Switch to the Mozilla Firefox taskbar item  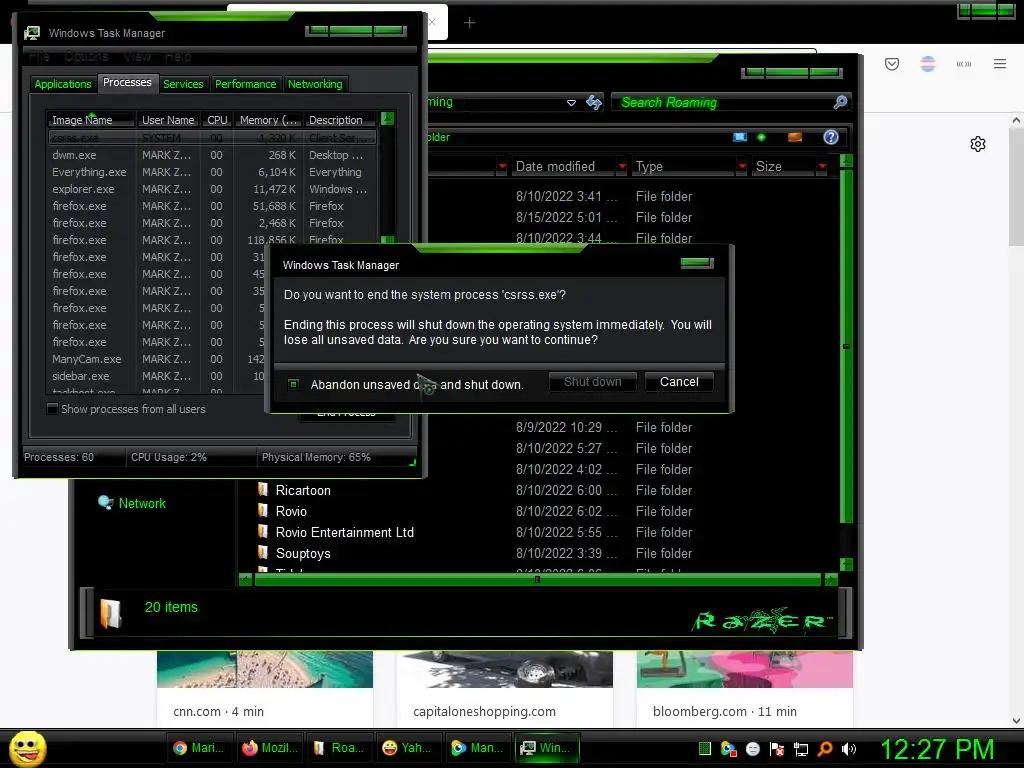click(269, 748)
